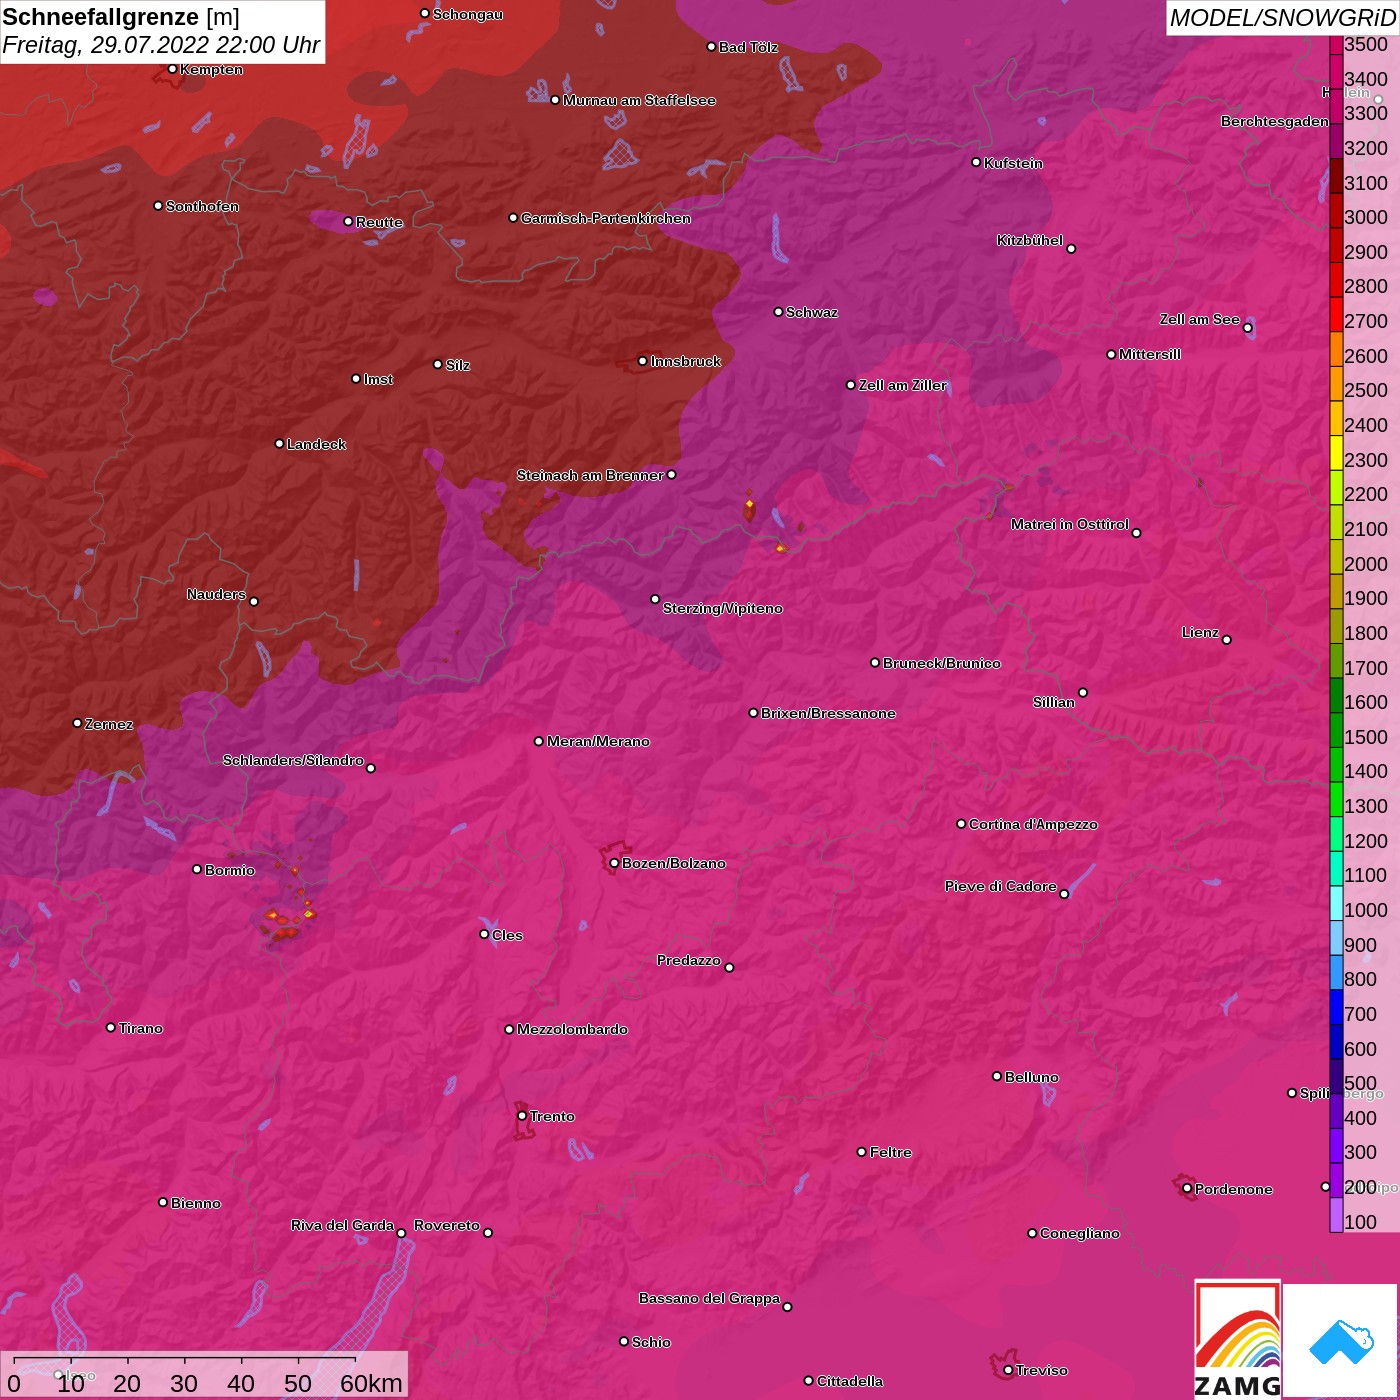This screenshot has height=1400, width=1400.
Task: Click the Garmisch-Partenkirchen label
Action: [x=606, y=218]
